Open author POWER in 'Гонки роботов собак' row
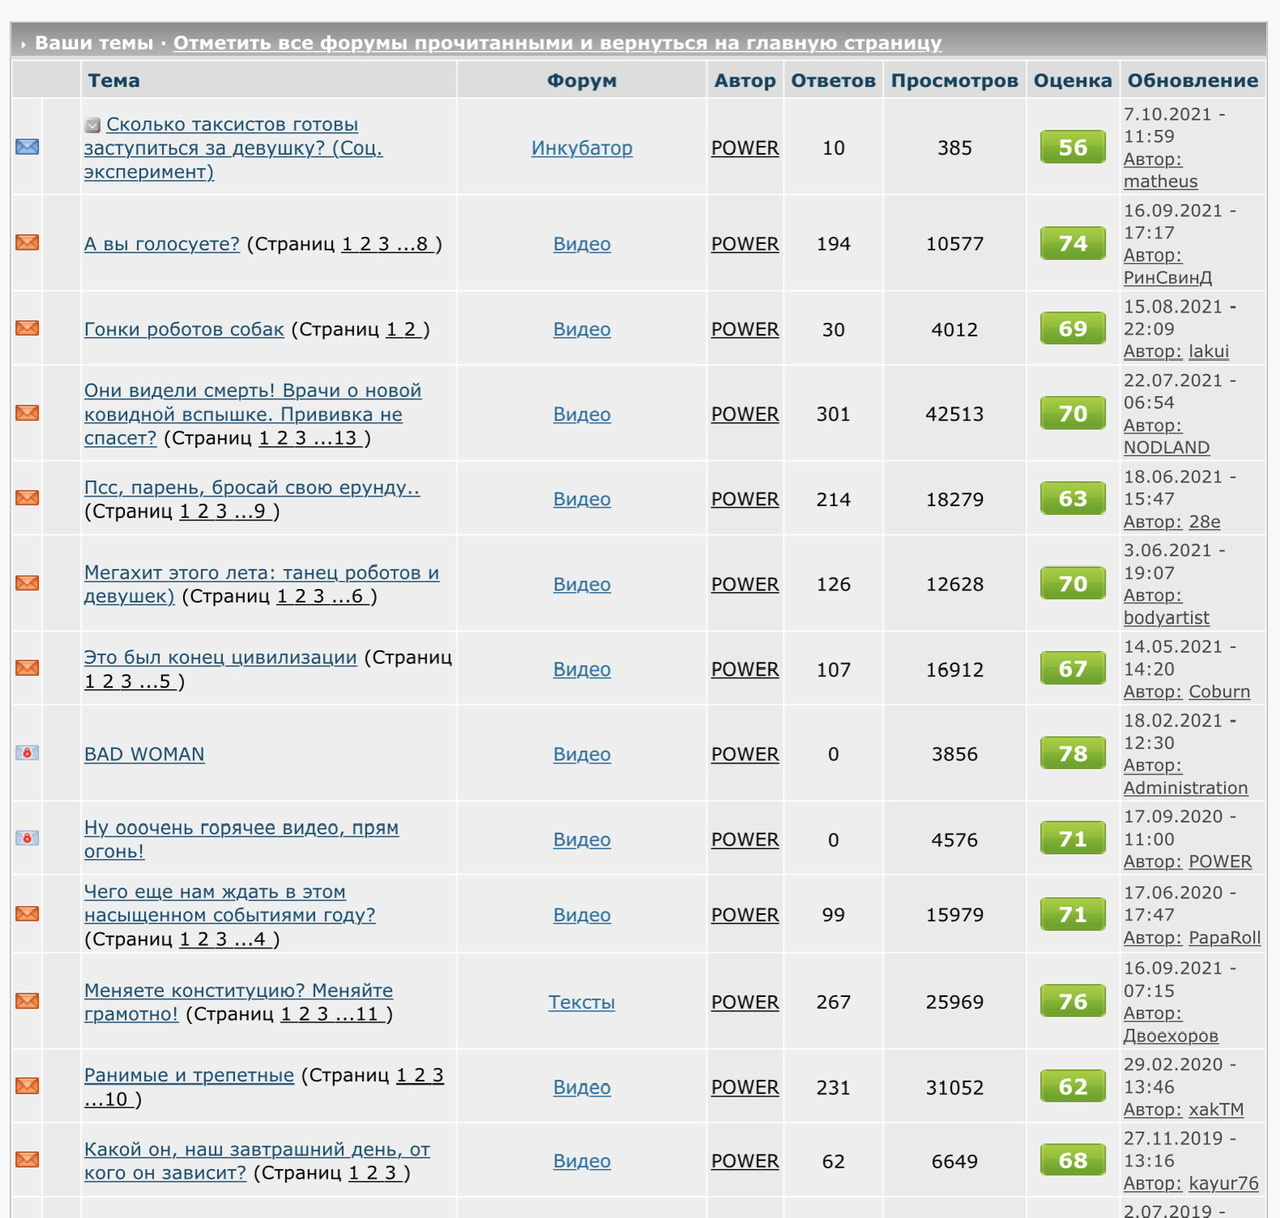 pos(745,329)
